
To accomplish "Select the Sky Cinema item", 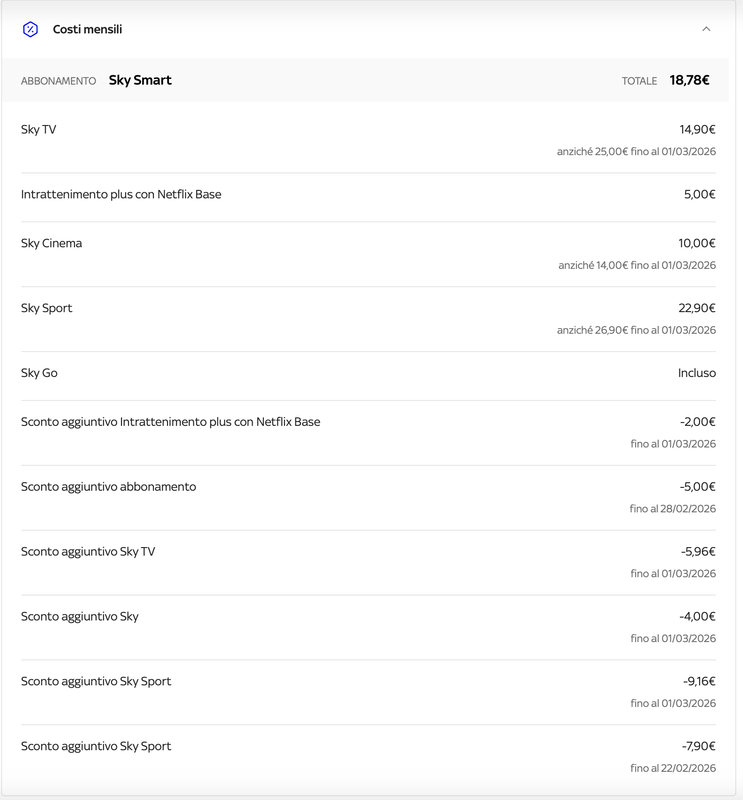I will pos(52,243).
